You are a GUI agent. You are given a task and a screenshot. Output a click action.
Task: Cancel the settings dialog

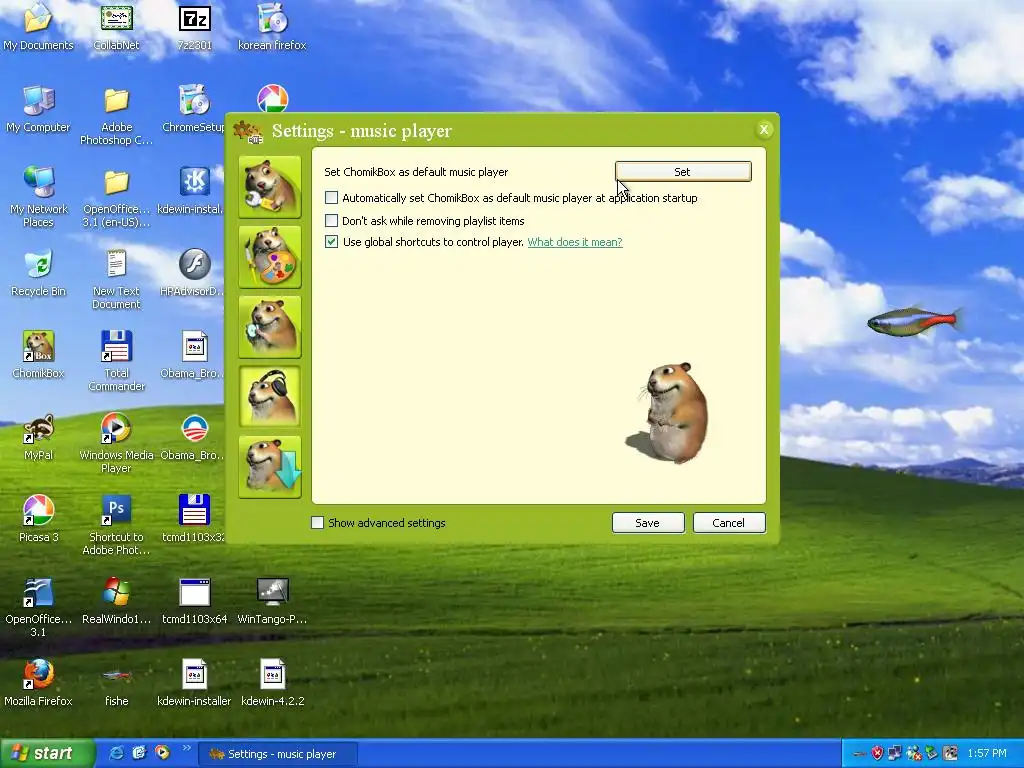tap(729, 522)
